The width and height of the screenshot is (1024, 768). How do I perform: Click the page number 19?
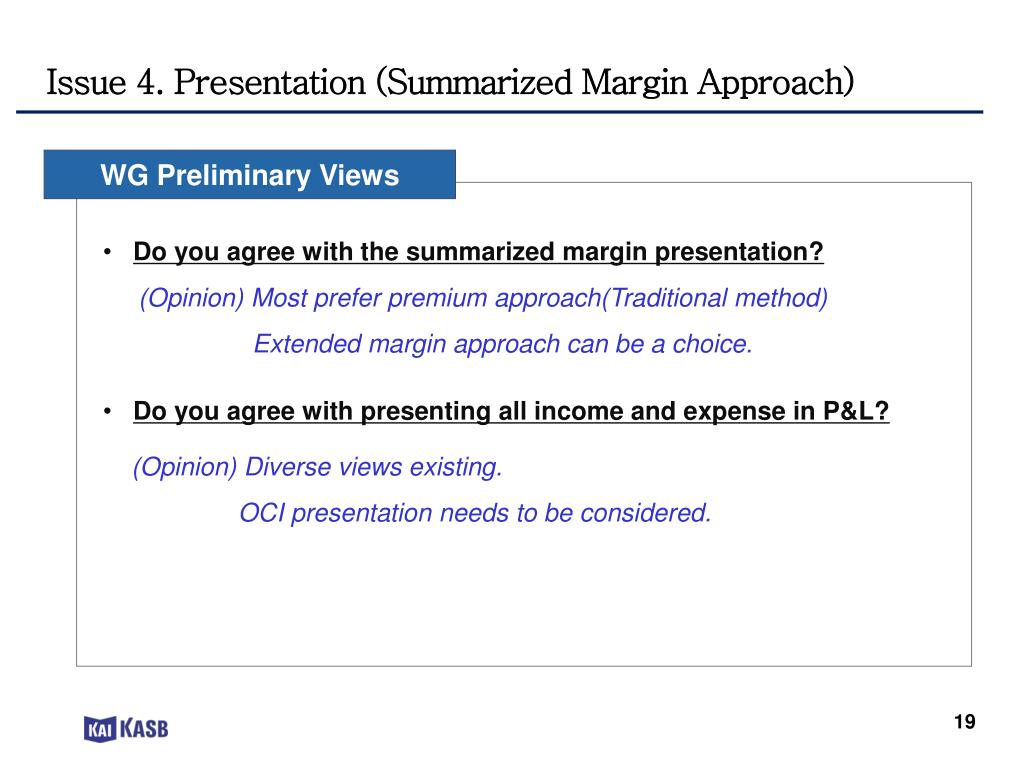click(x=965, y=722)
